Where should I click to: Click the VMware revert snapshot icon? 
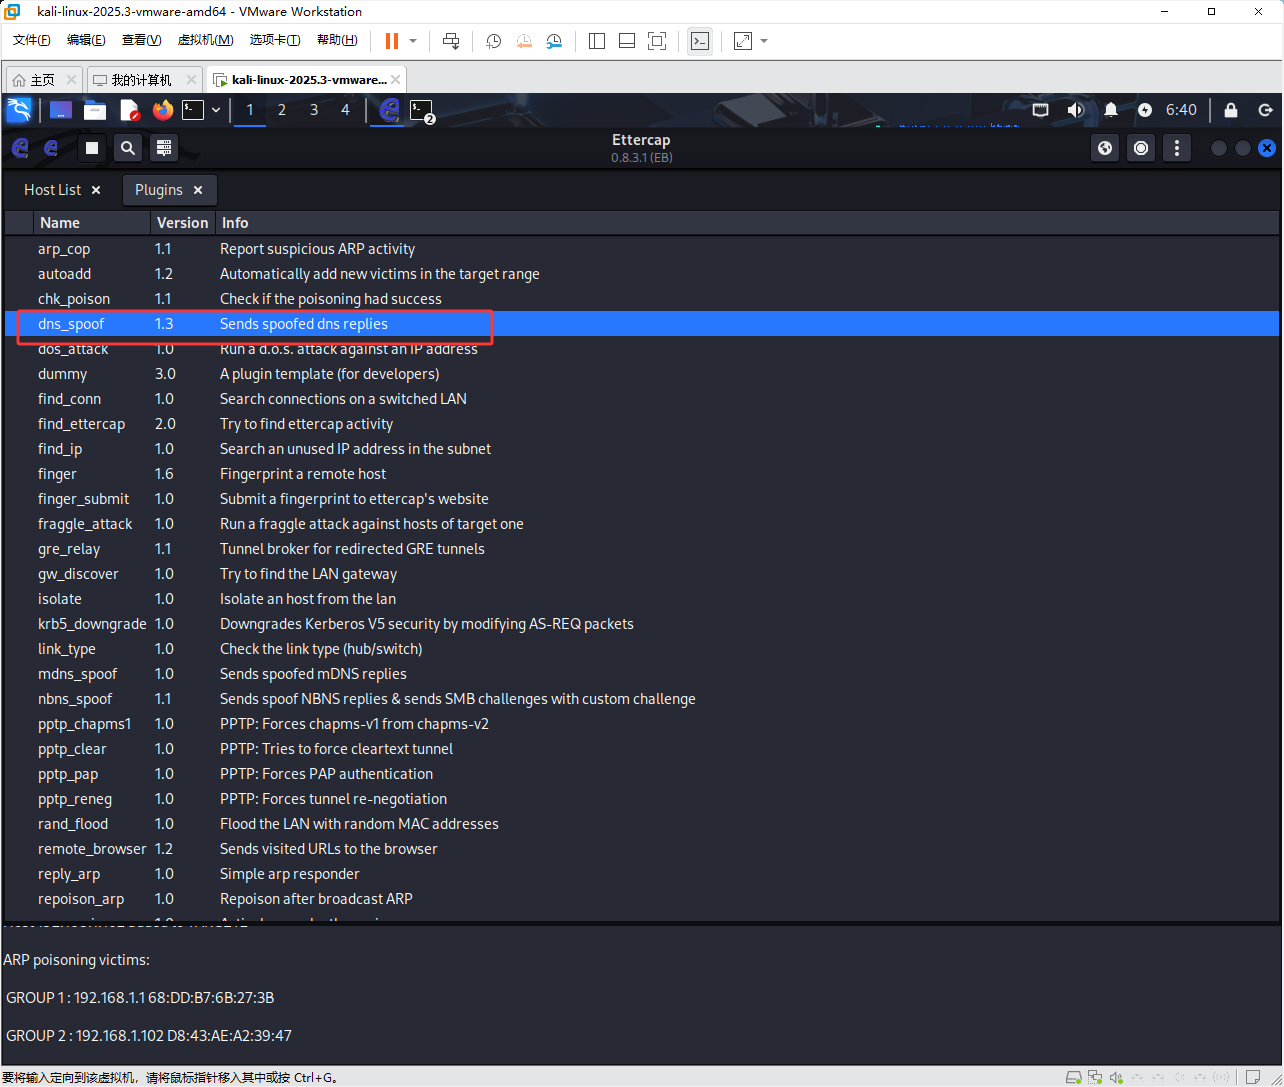(x=524, y=41)
